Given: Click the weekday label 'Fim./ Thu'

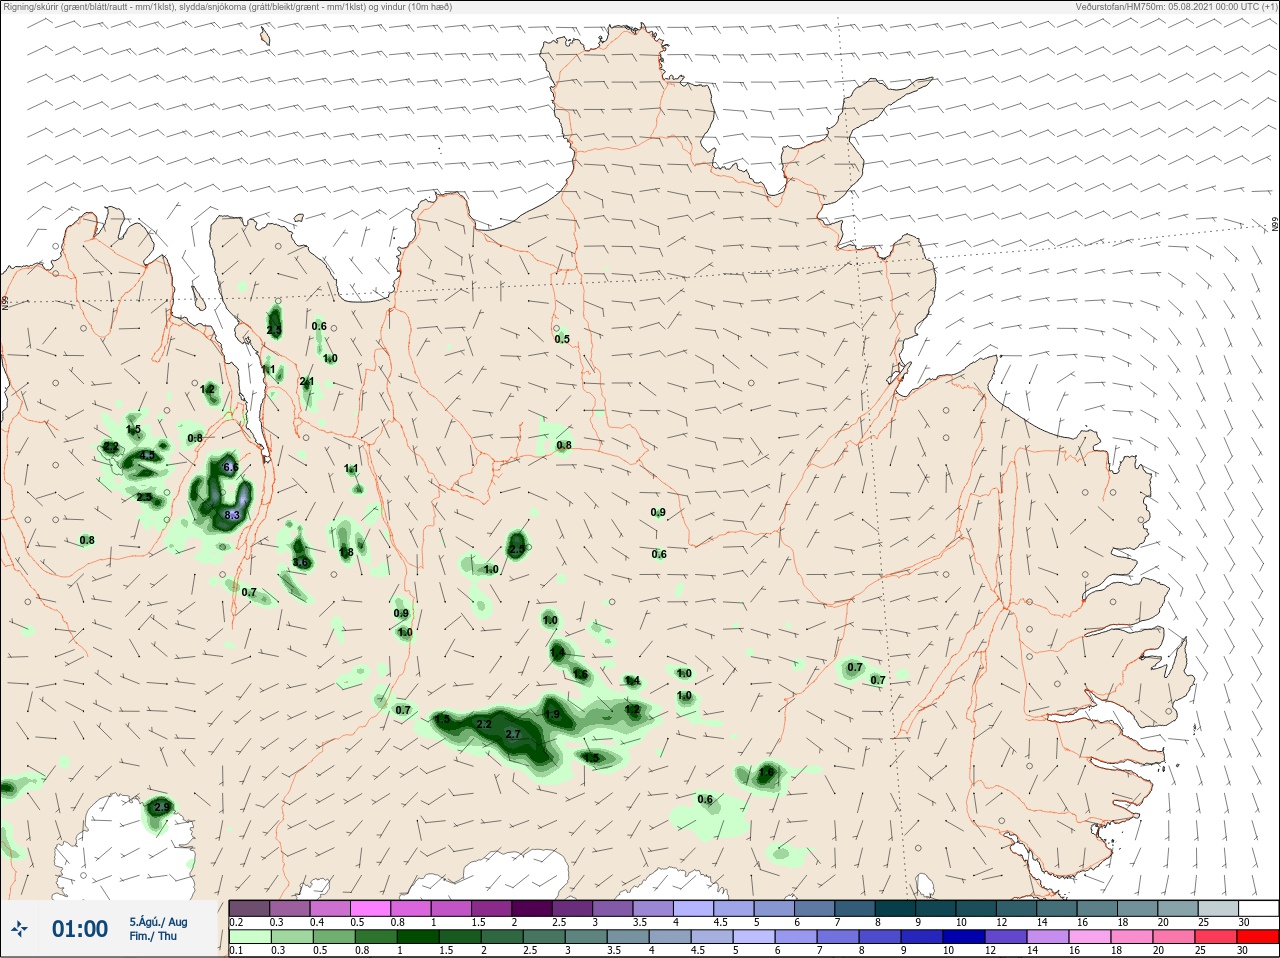Looking at the screenshot, I should point(152,936).
